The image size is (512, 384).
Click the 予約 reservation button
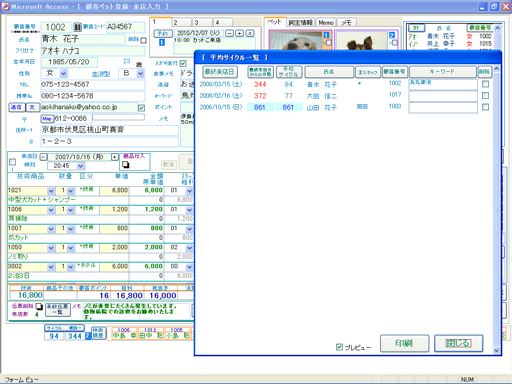coord(163,33)
